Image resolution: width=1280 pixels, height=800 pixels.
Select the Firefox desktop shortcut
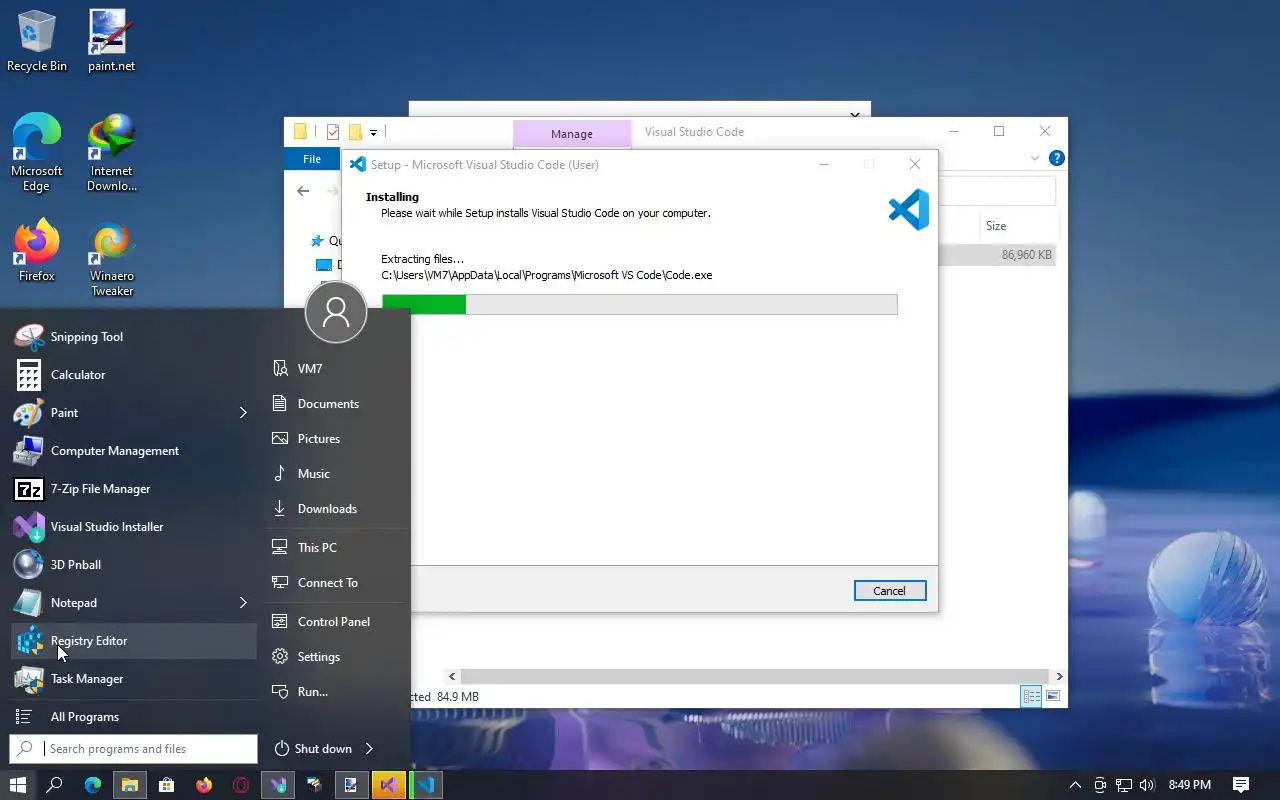37,252
